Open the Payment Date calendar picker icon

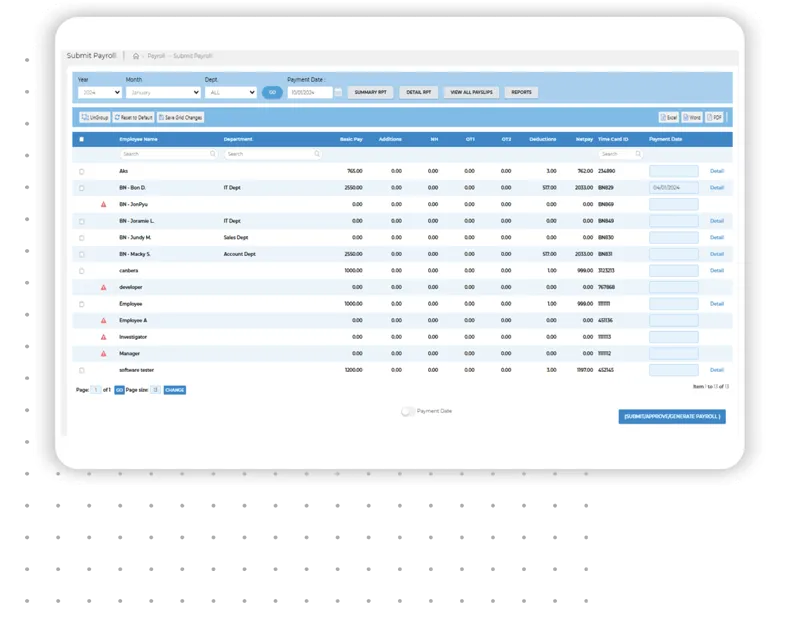point(338,93)
